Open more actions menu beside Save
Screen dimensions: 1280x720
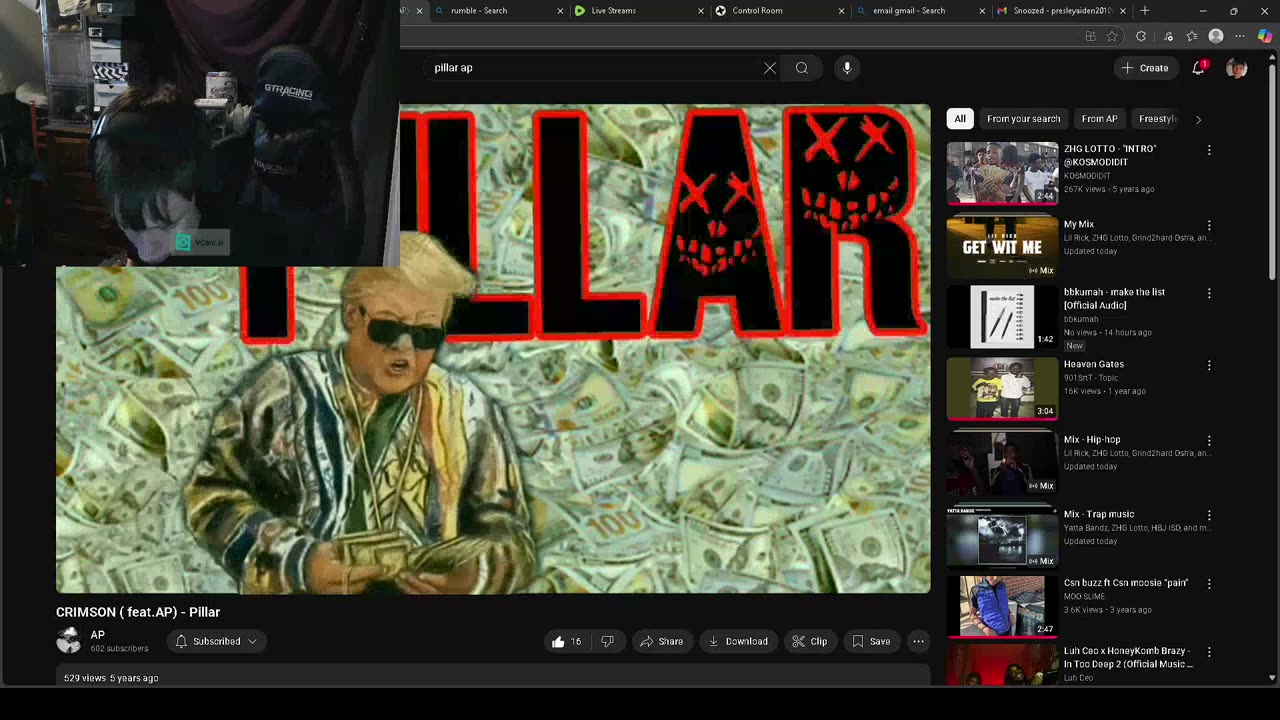(x=918, y=641)
